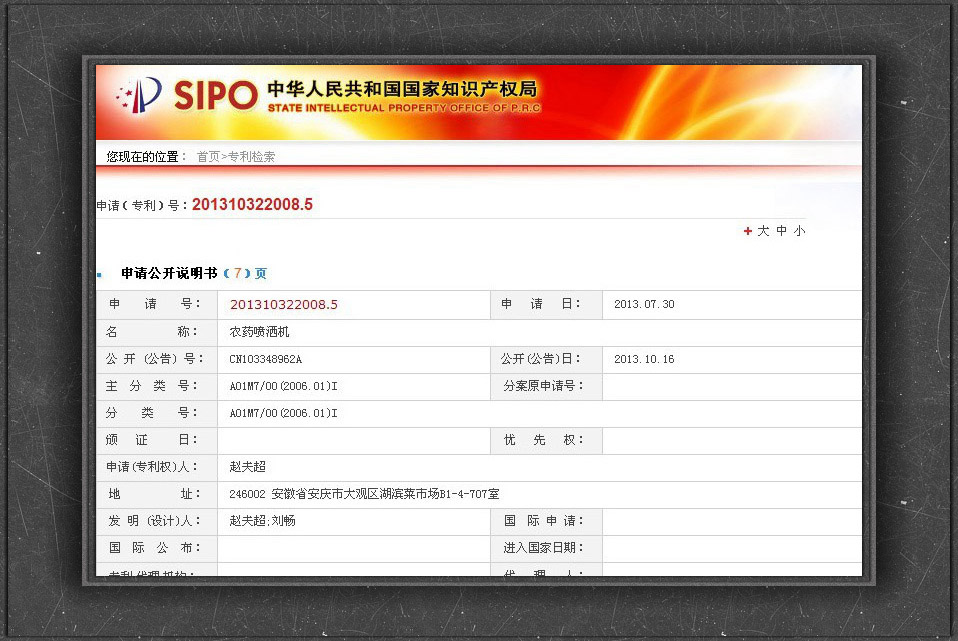Click the blue square bullet before 申请公开说明书

point(100,274)
